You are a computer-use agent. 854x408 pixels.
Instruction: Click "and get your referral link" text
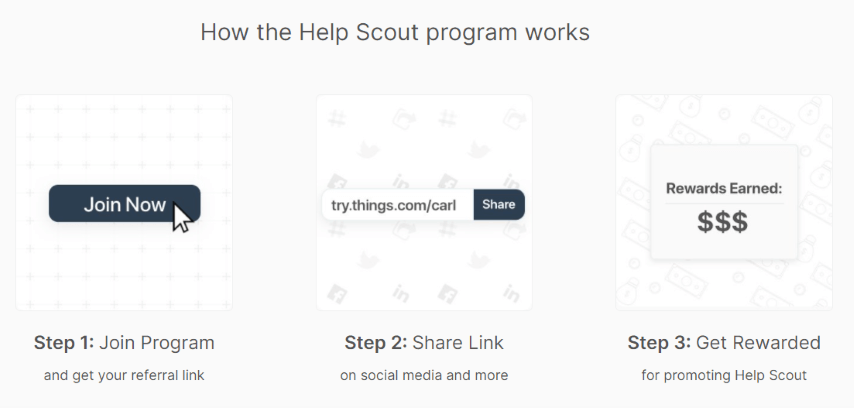tap(124, 376)
